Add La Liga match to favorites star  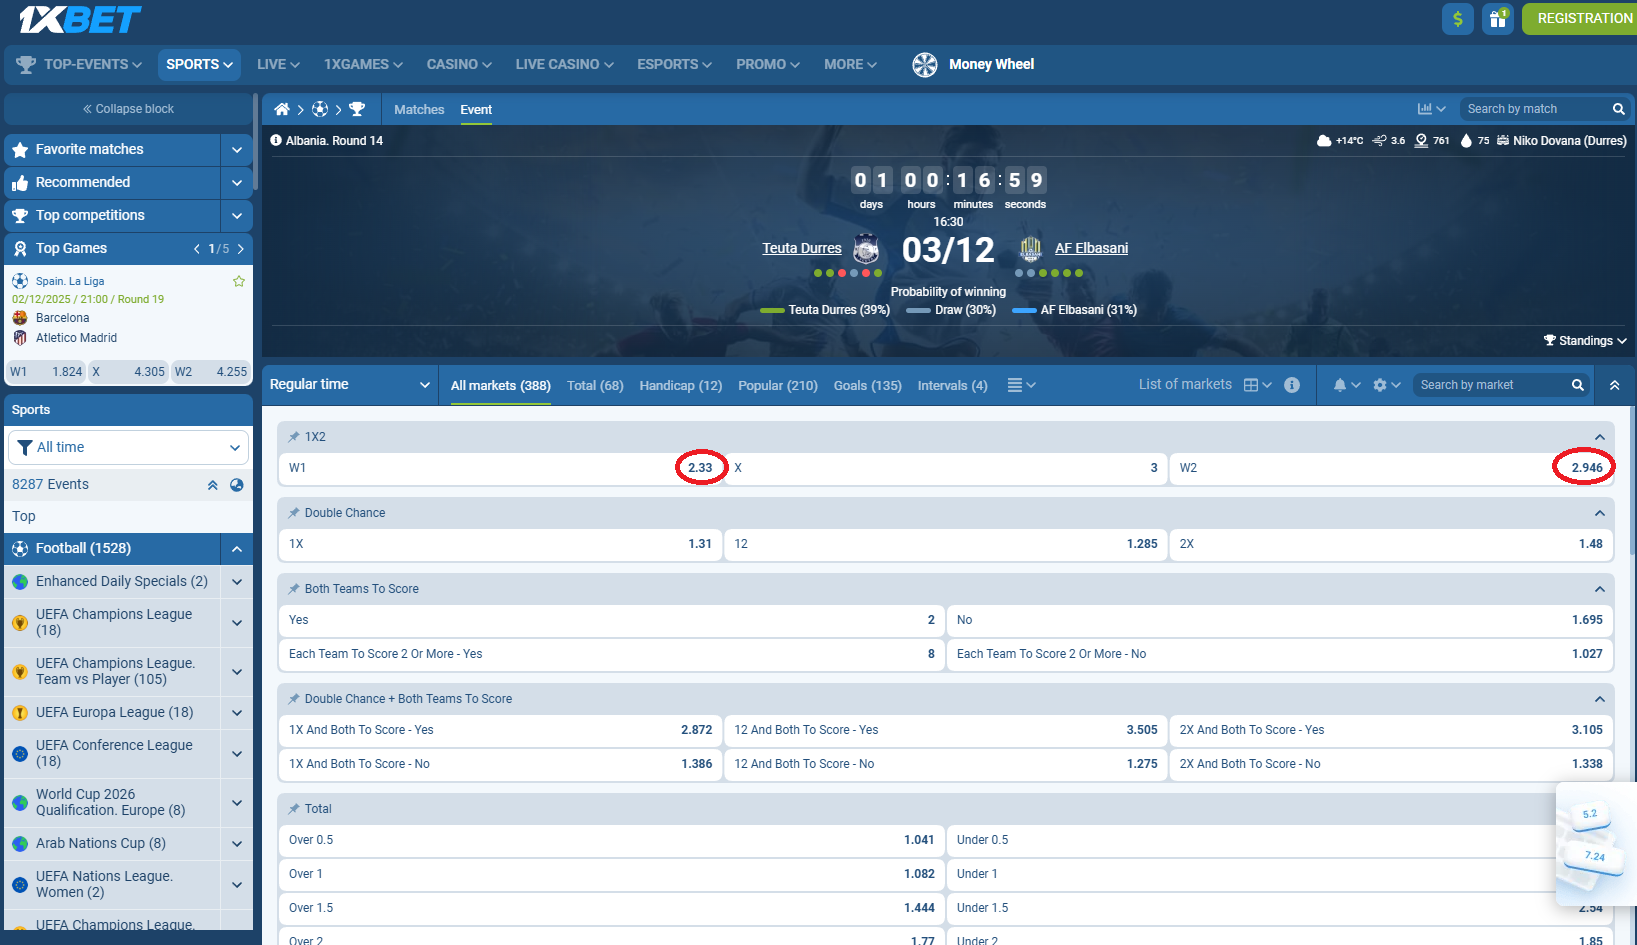[x=239, y=281]
